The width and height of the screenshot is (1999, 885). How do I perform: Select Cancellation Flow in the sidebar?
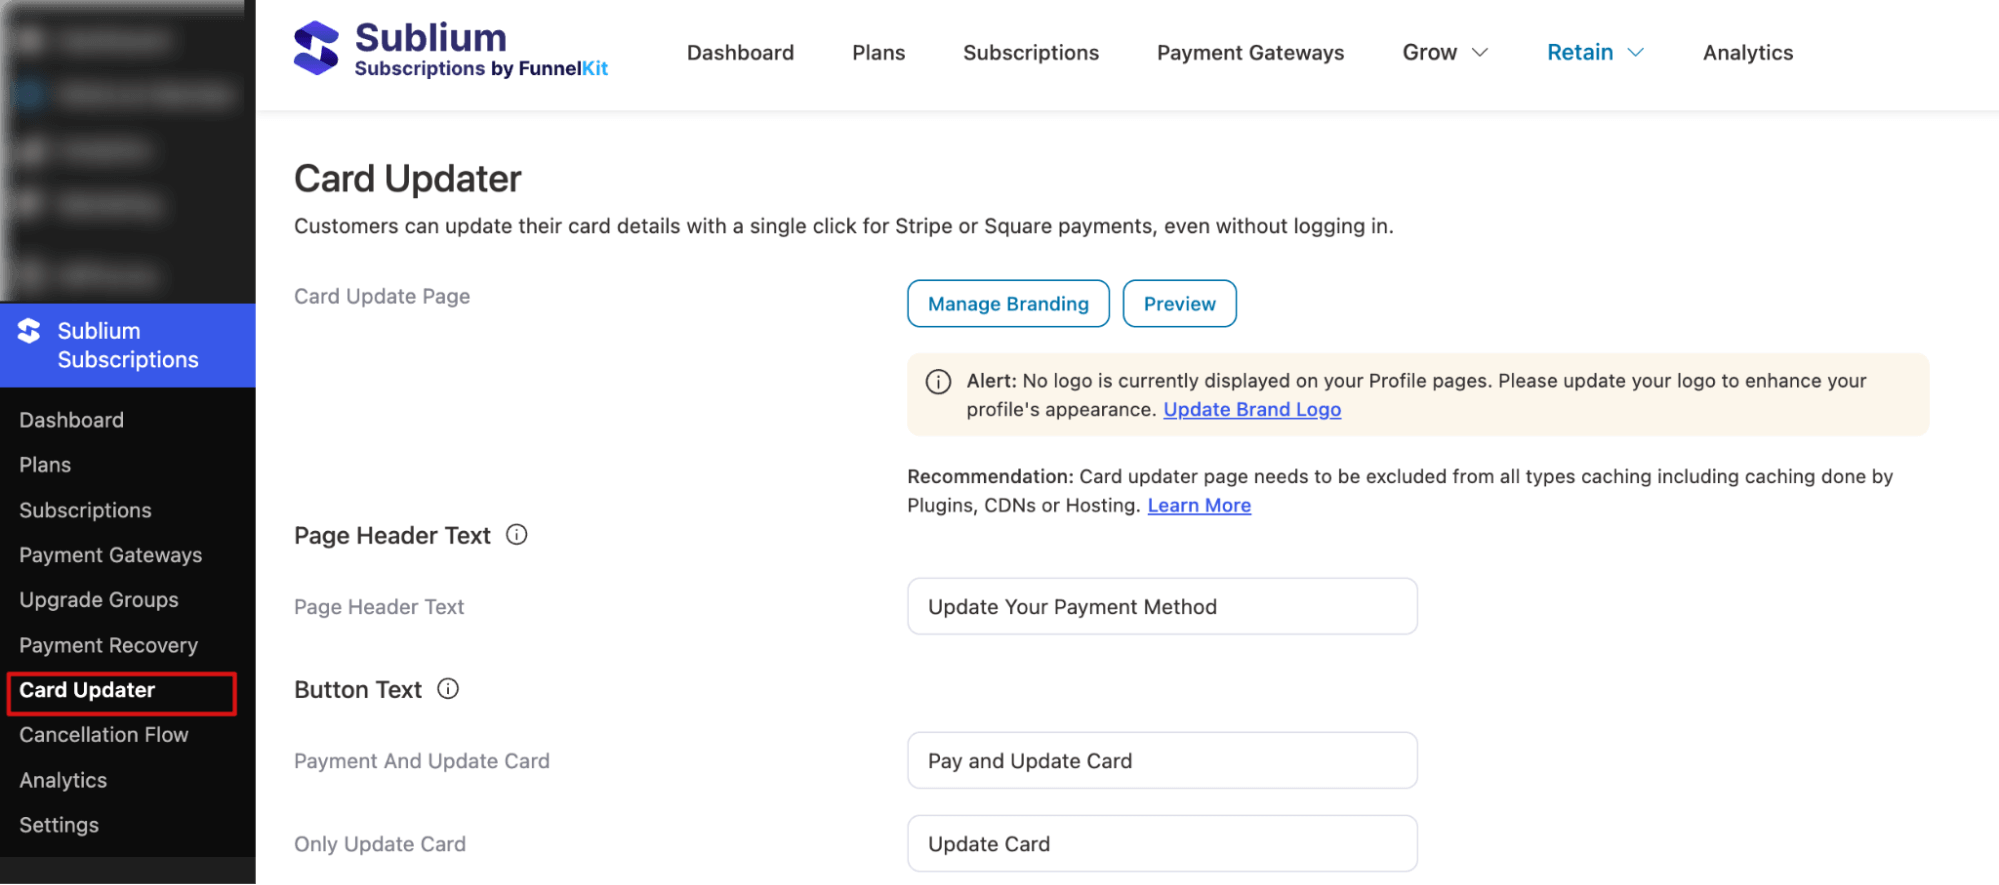[104, 734]
